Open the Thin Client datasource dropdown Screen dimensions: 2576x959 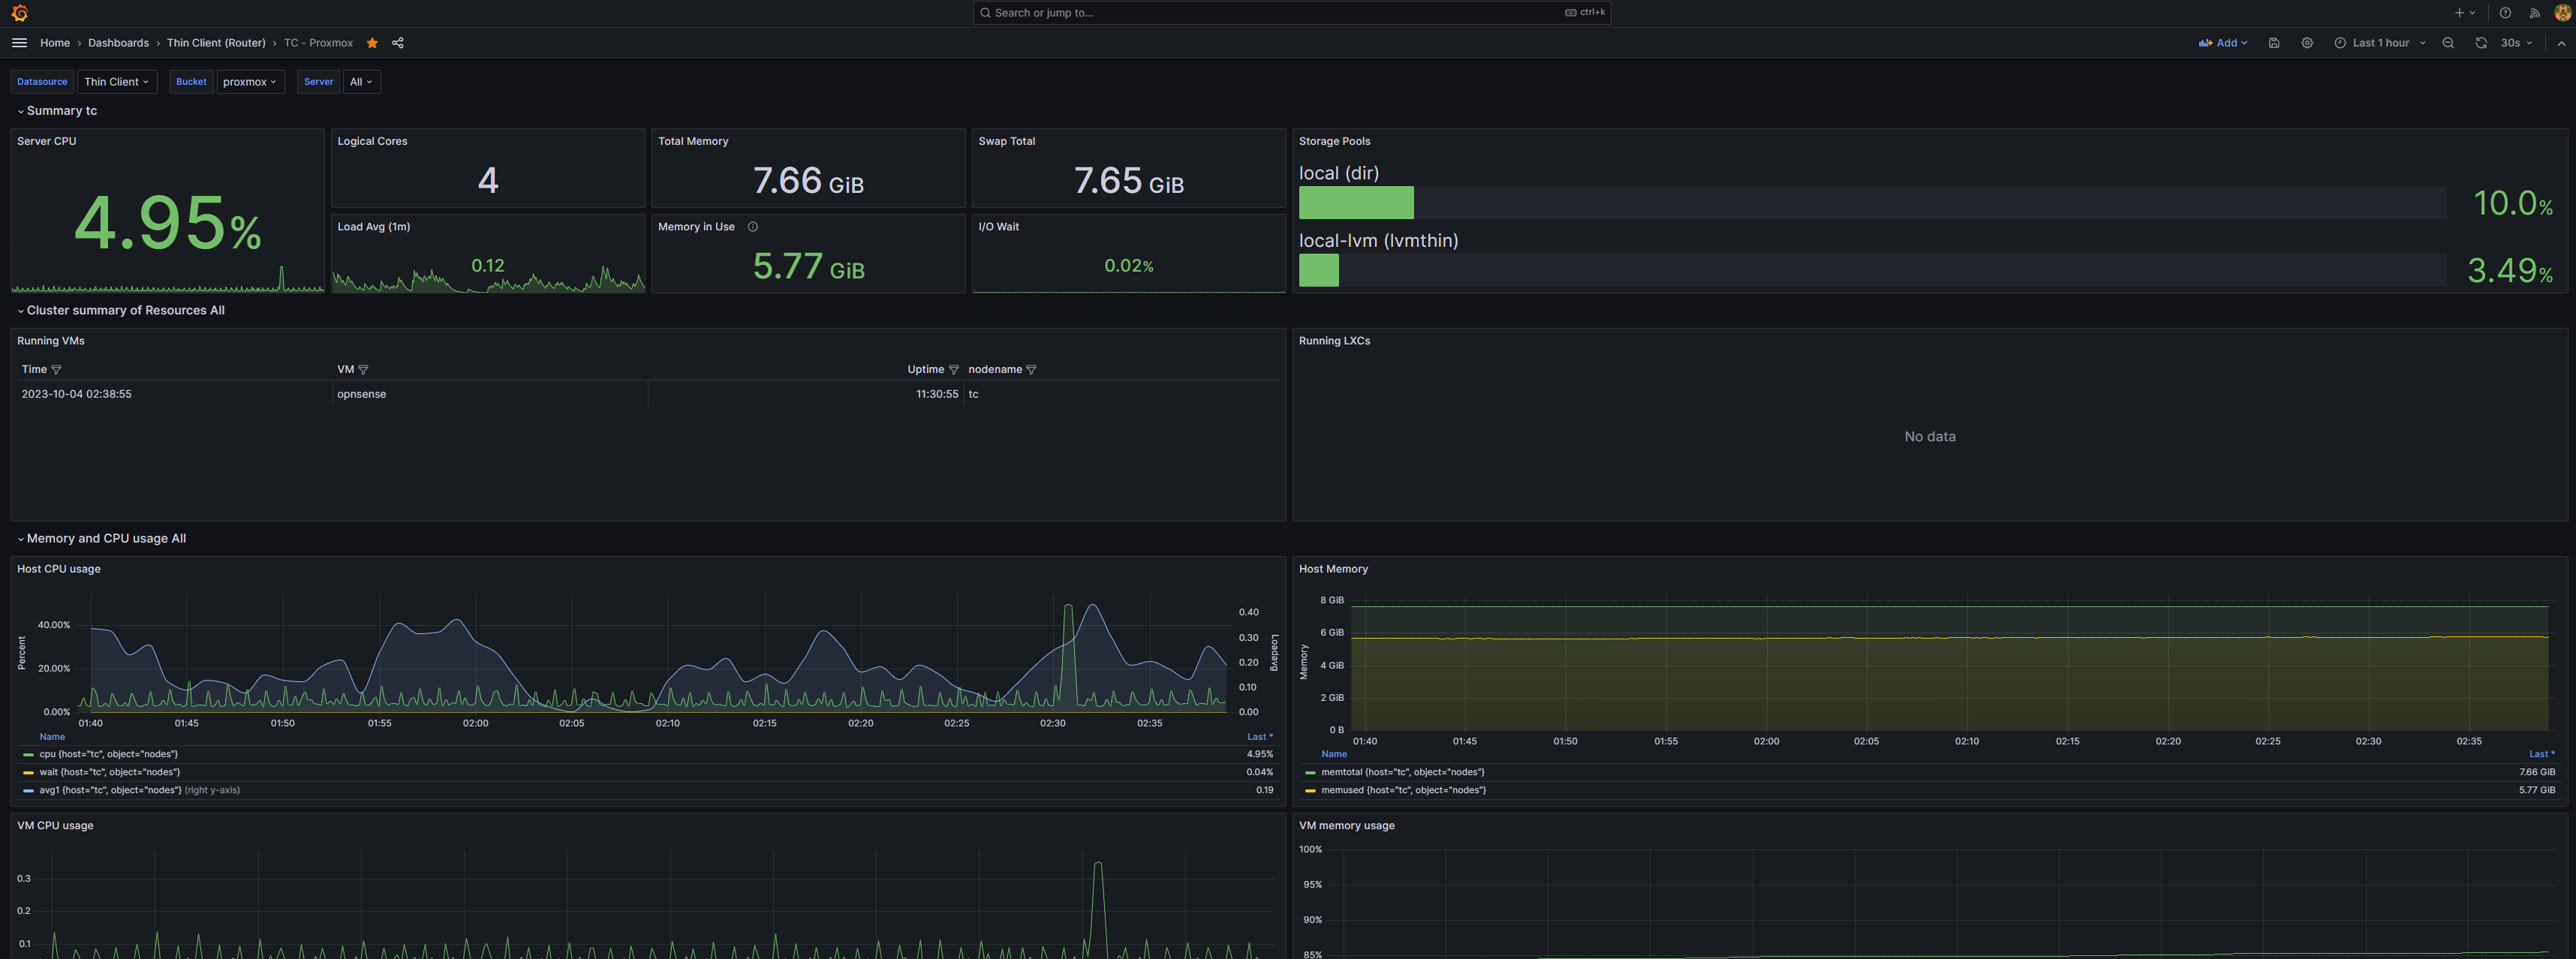[116, 82]
